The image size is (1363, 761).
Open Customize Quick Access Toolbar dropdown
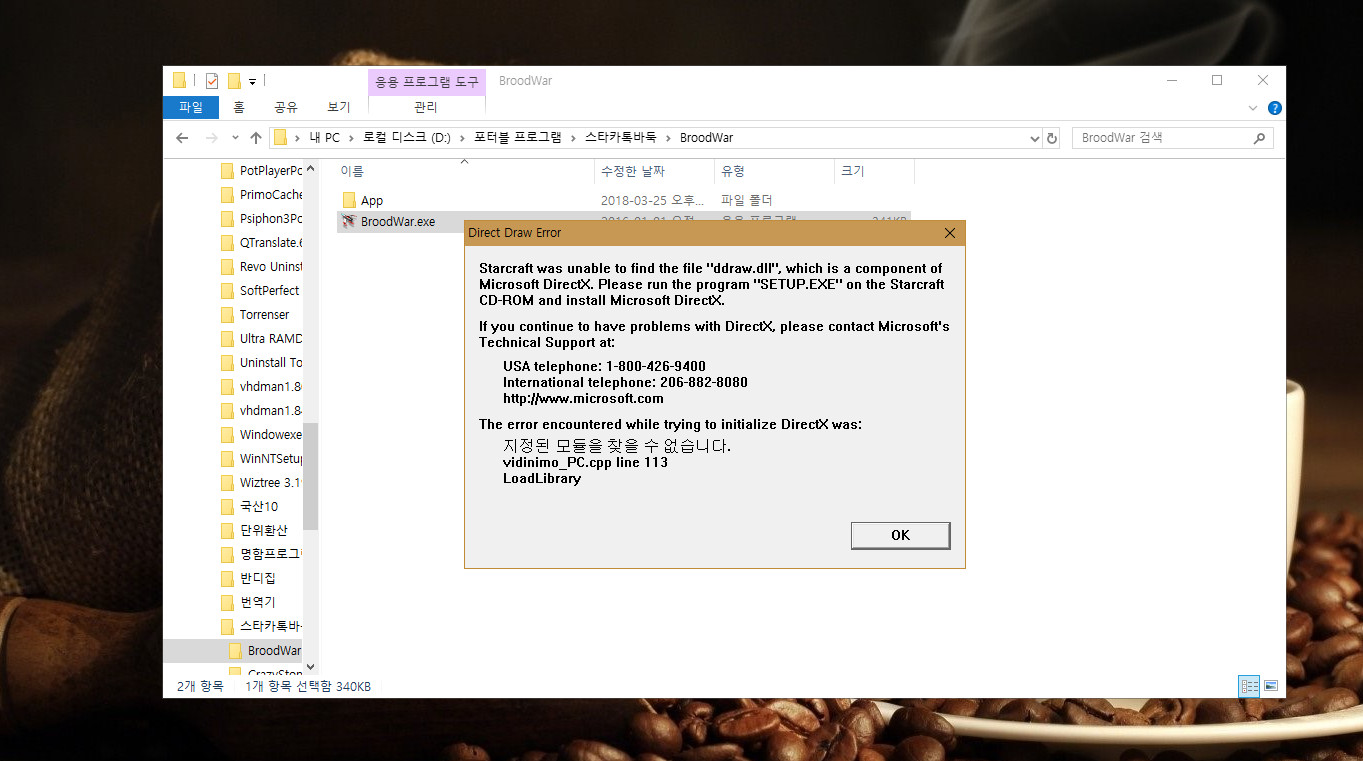pyautogui.click(x=252, y=81)
